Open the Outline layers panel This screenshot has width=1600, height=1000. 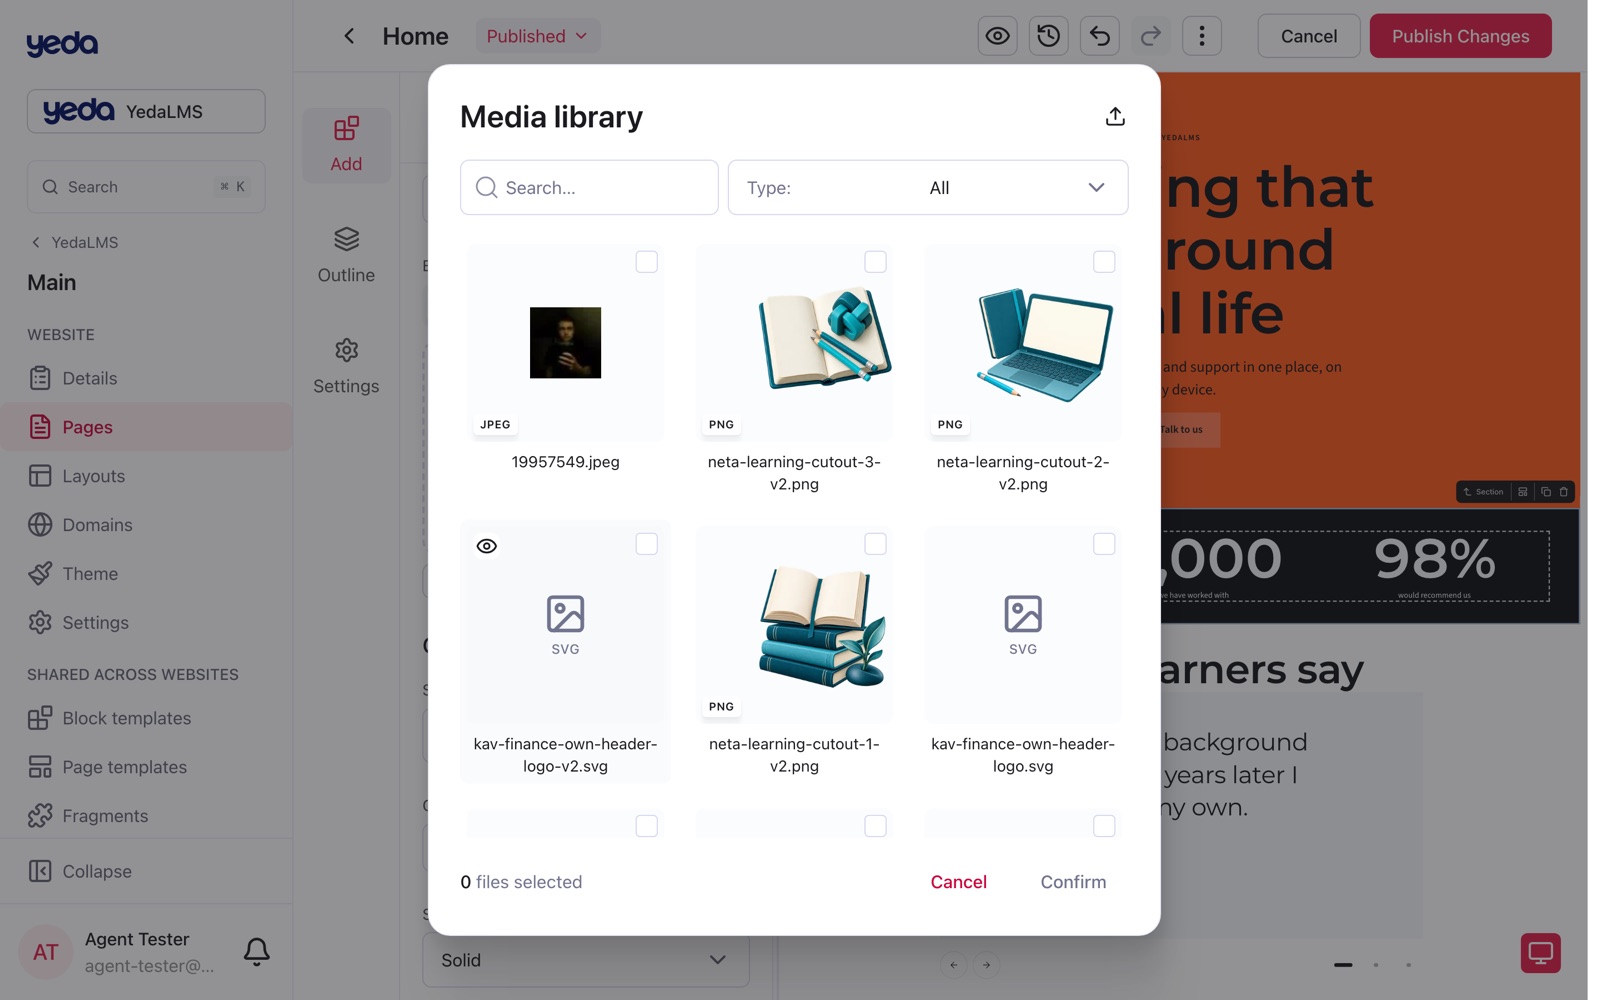(346, 256)
